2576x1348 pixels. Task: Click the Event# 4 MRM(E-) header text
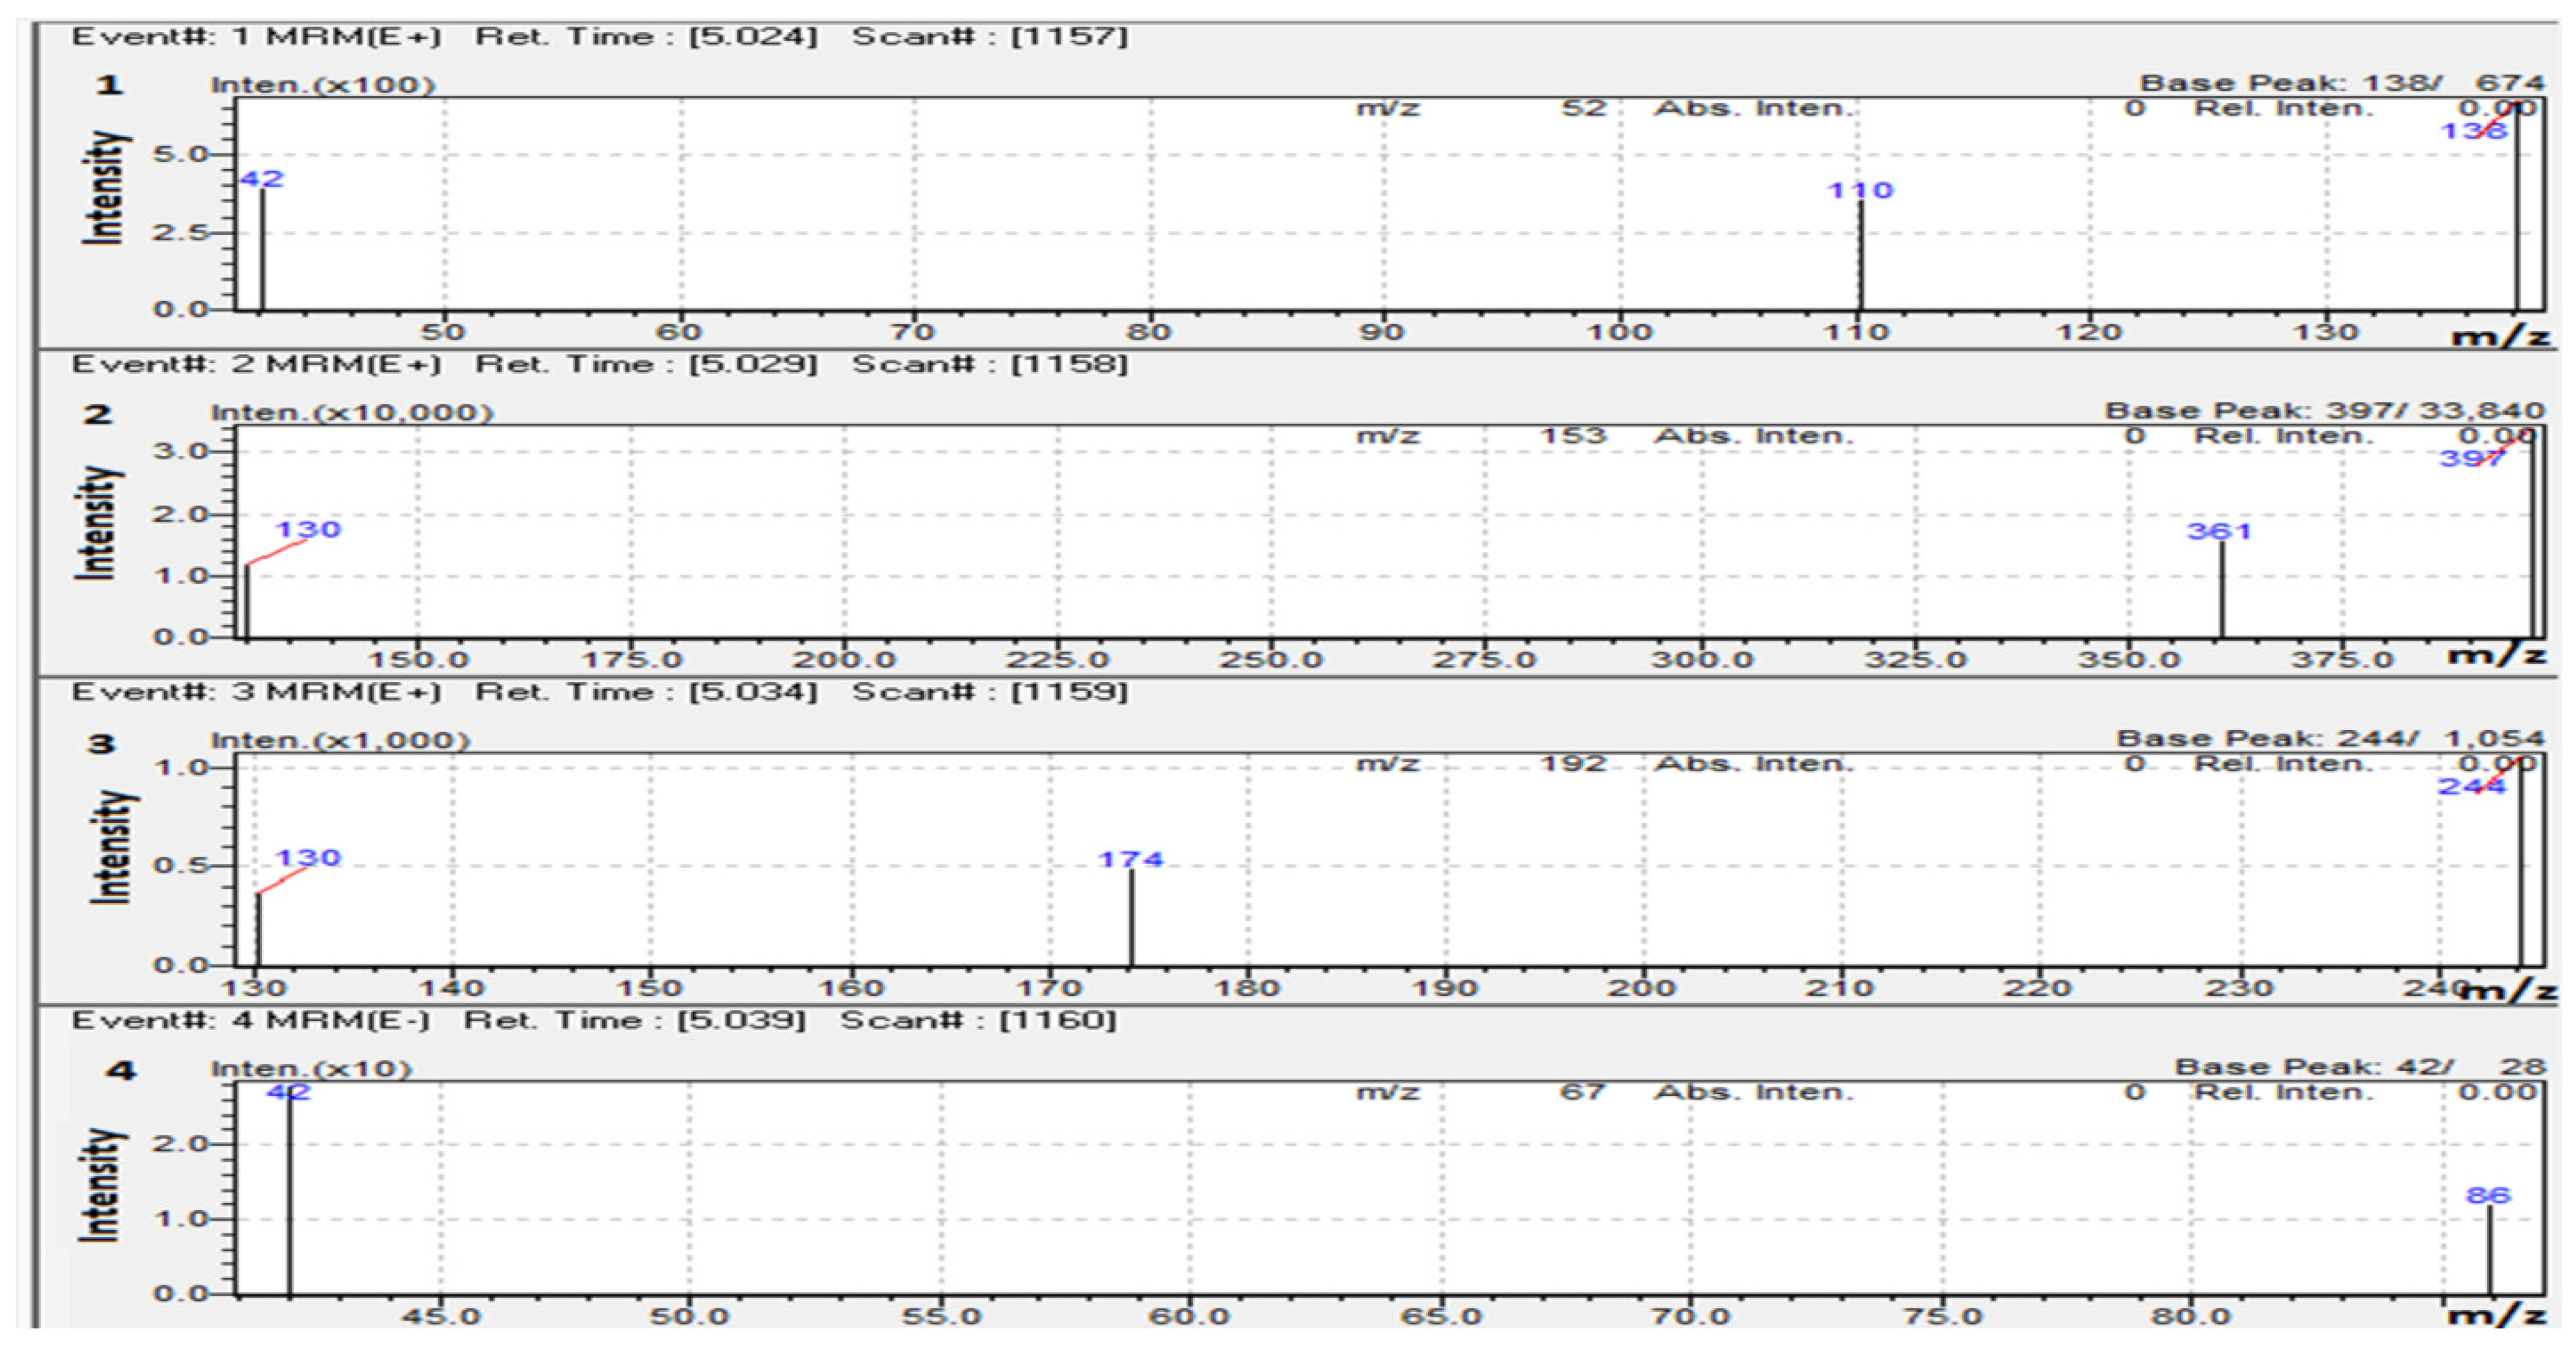pos(250,1020)
